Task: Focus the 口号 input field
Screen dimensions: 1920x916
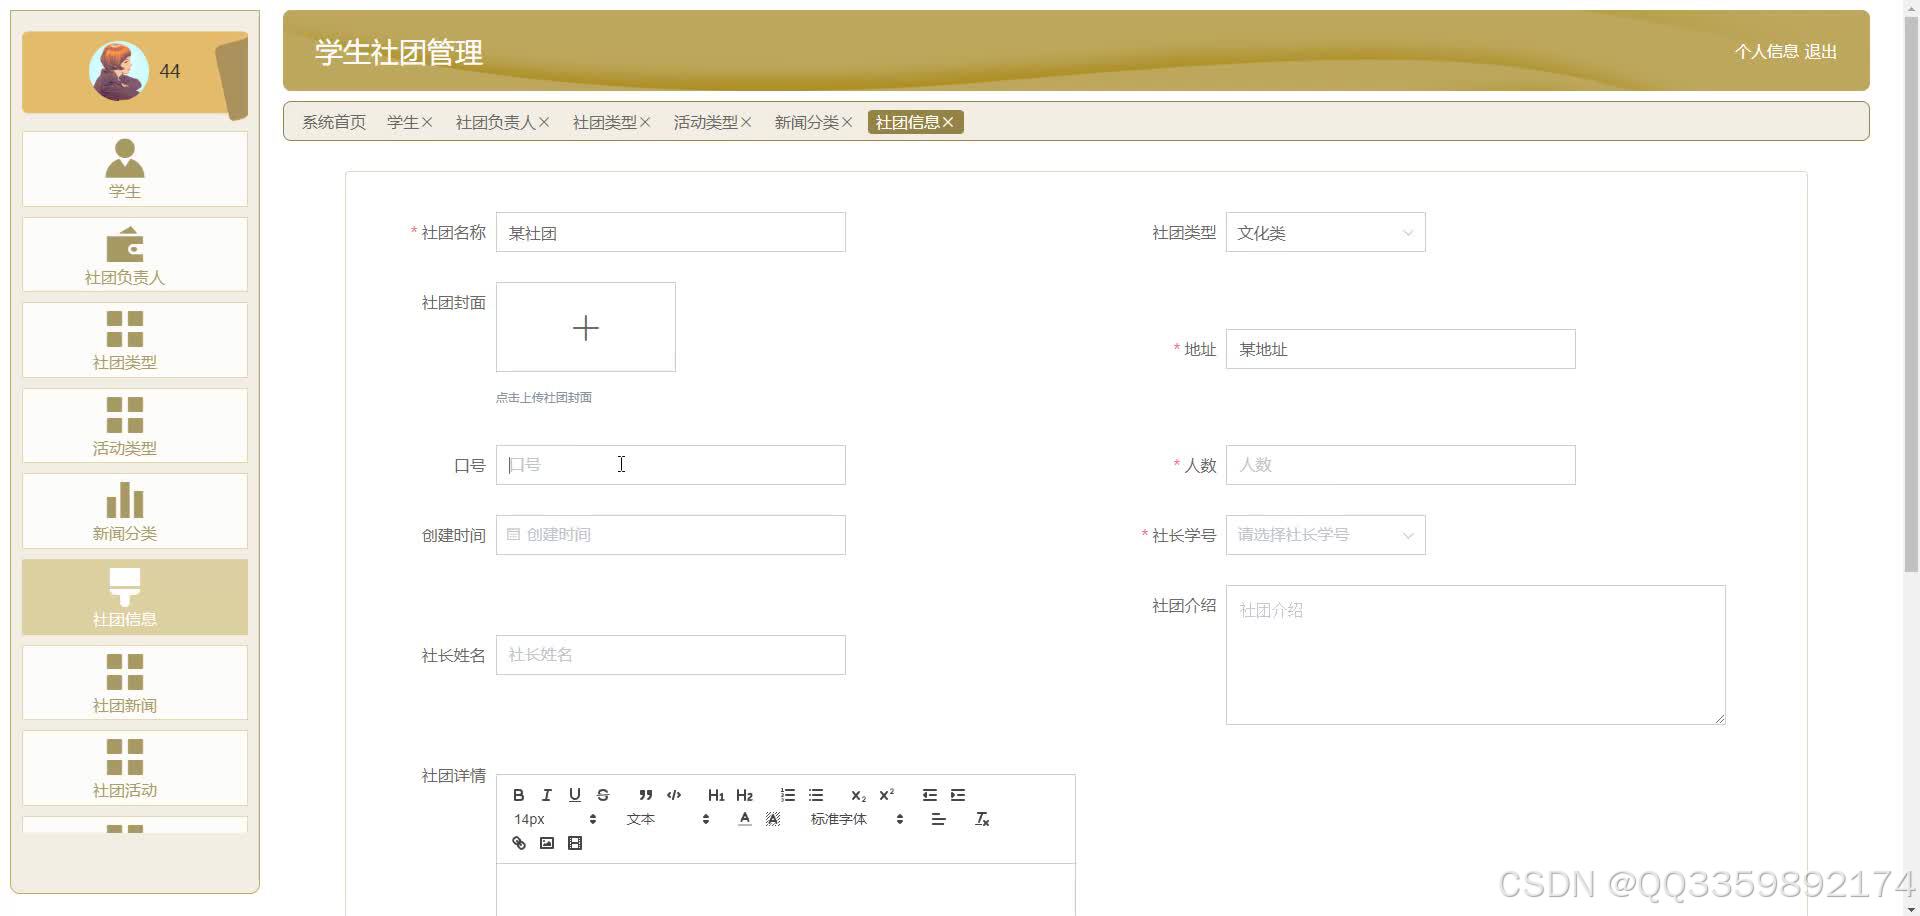Action: tap(670, 465)
